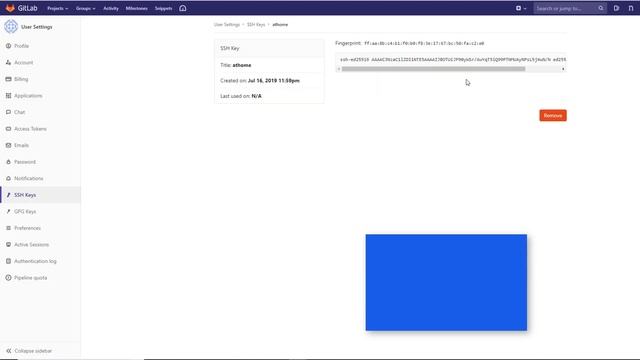This screenshot has height=360, width=640.
Task: Click User Settings breadcrumb link
Action: (227, 24)
